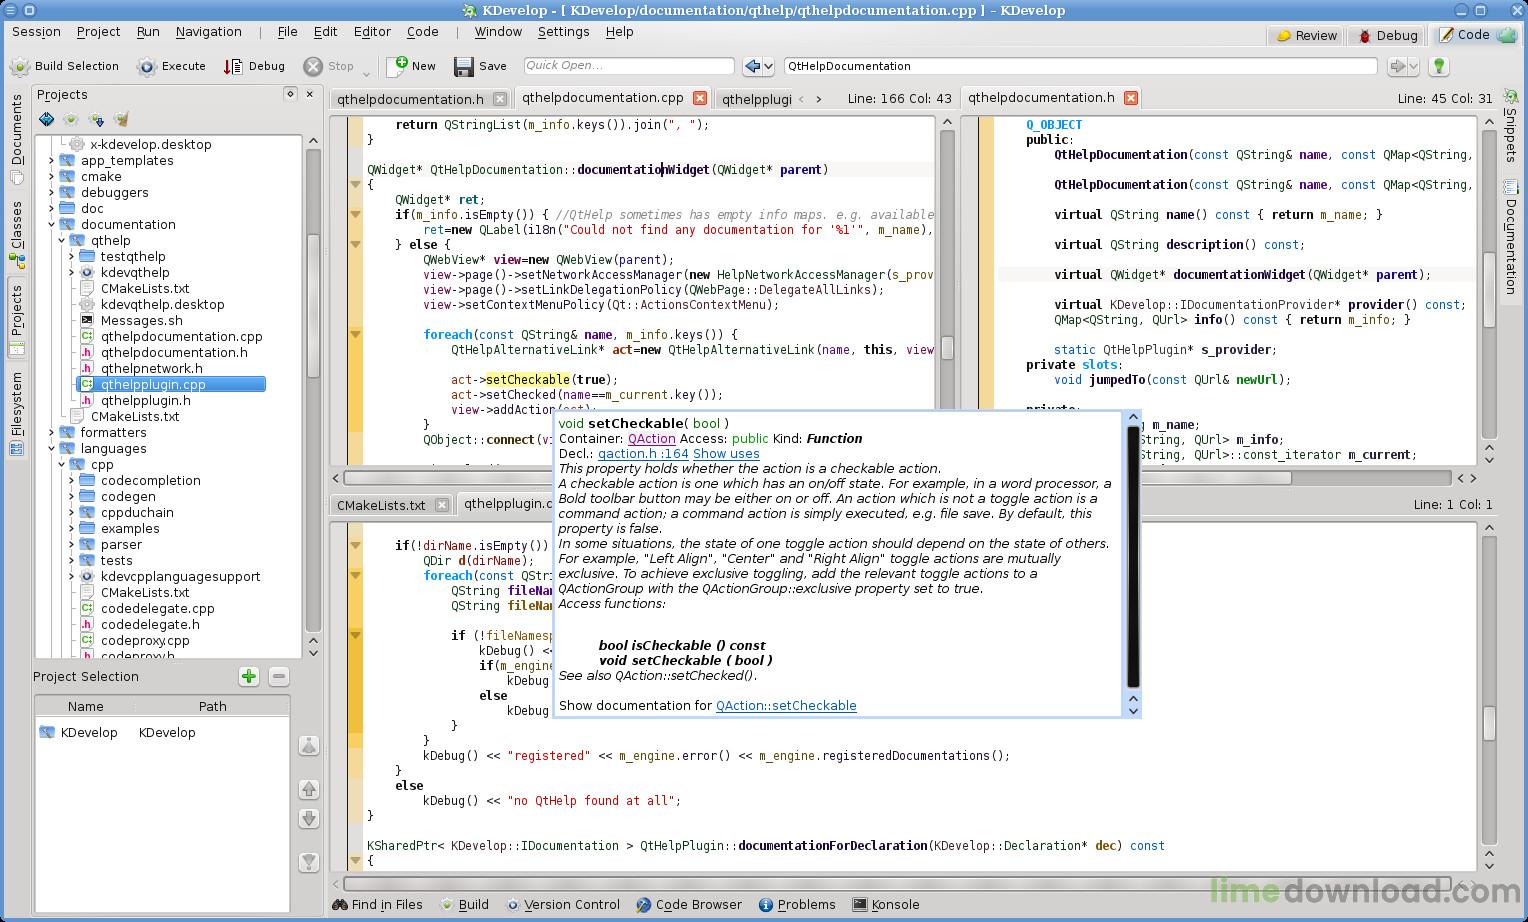Open the Konsole tool view
The height and width of the screenshot is (922, 1528).
(x=885, y=905)
